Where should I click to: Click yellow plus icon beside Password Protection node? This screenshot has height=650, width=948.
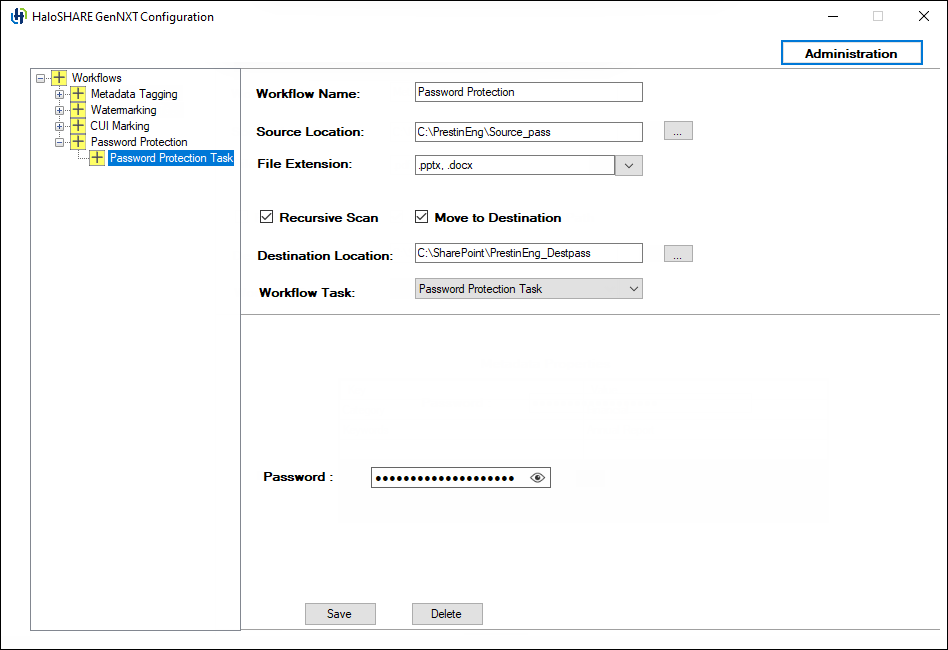78,141
